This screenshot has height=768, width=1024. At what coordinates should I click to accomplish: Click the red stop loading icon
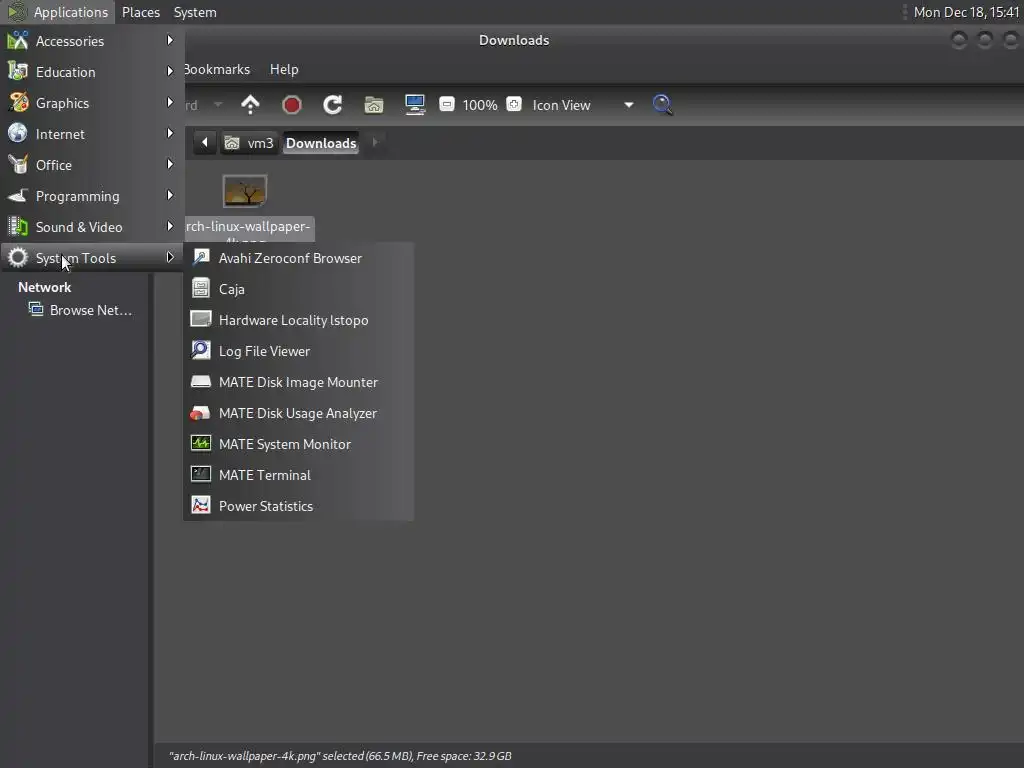[291, 104]
